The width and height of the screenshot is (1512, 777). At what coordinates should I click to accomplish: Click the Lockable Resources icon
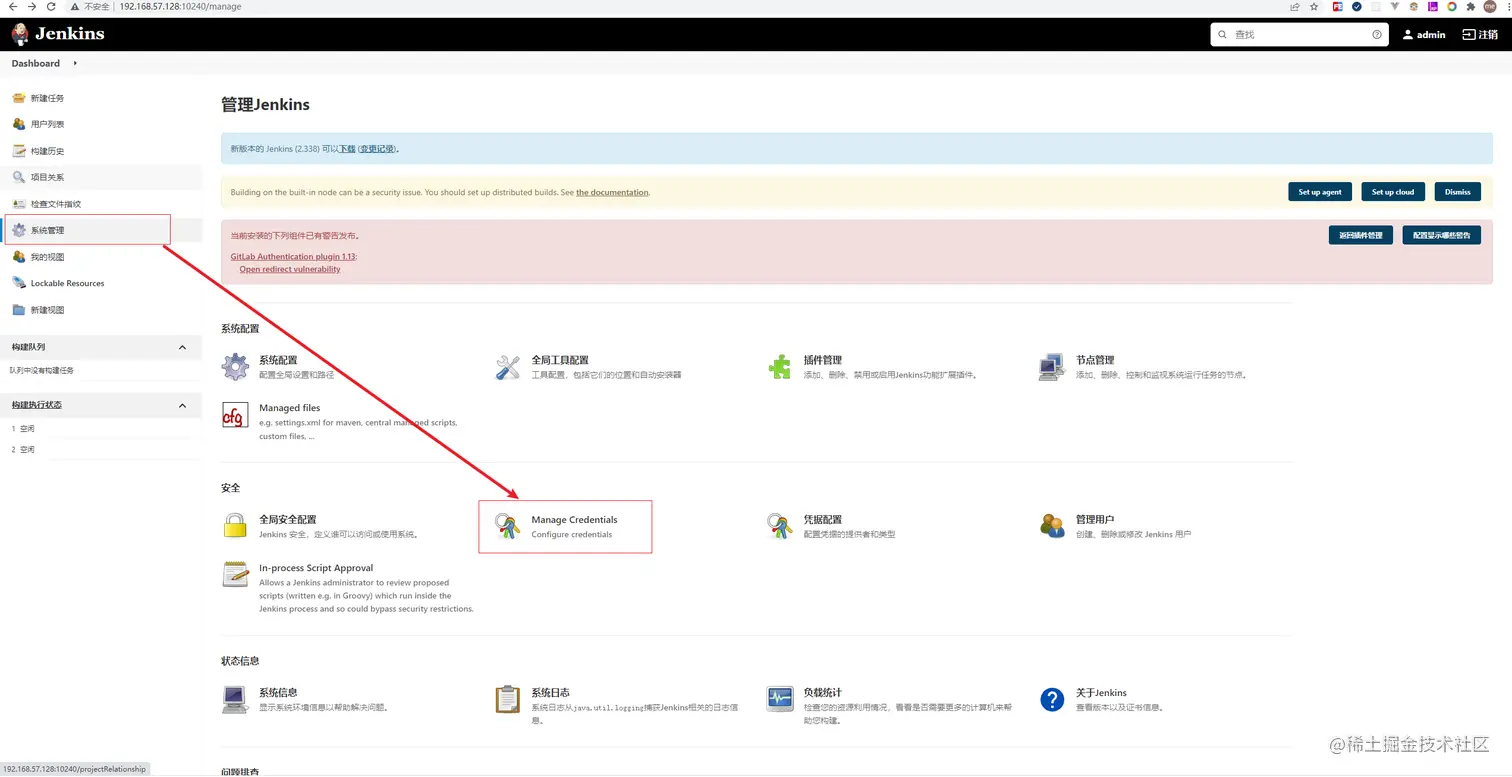click(x=18, y=283)
